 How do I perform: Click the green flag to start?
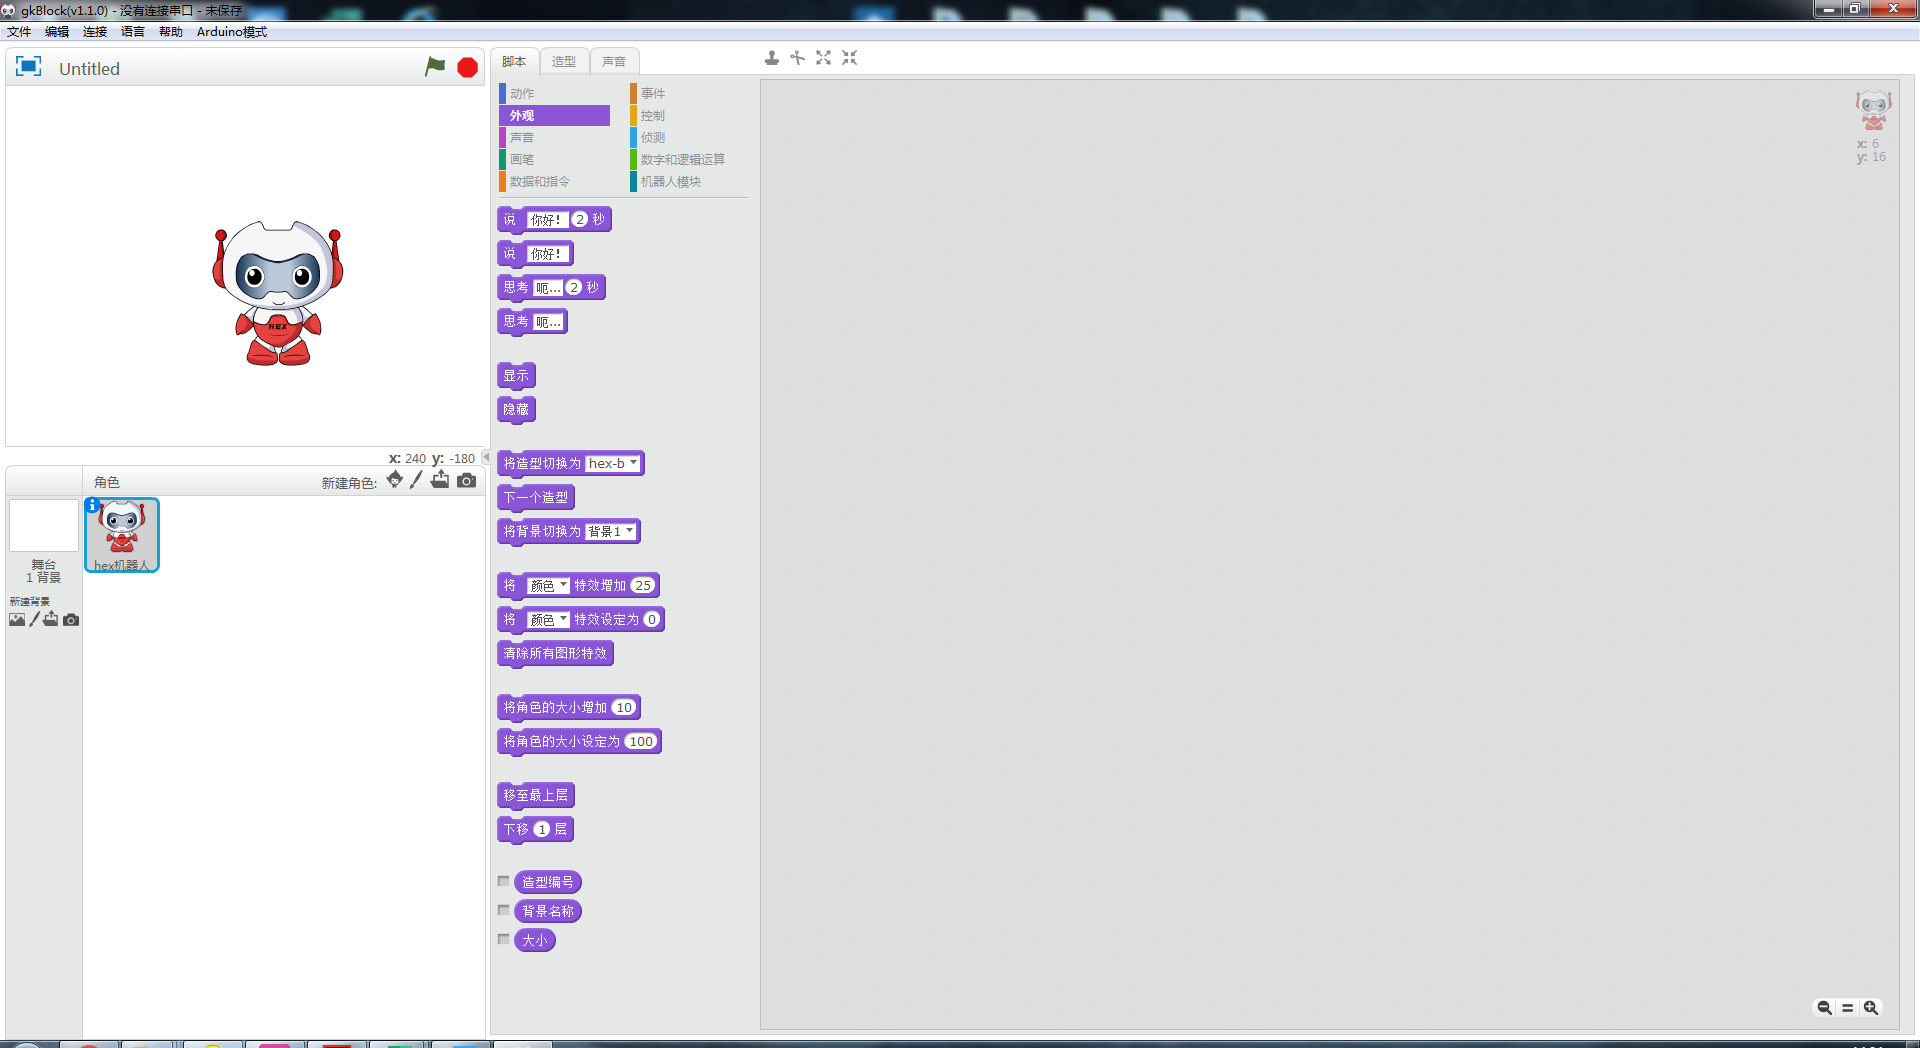coord(435,67)
